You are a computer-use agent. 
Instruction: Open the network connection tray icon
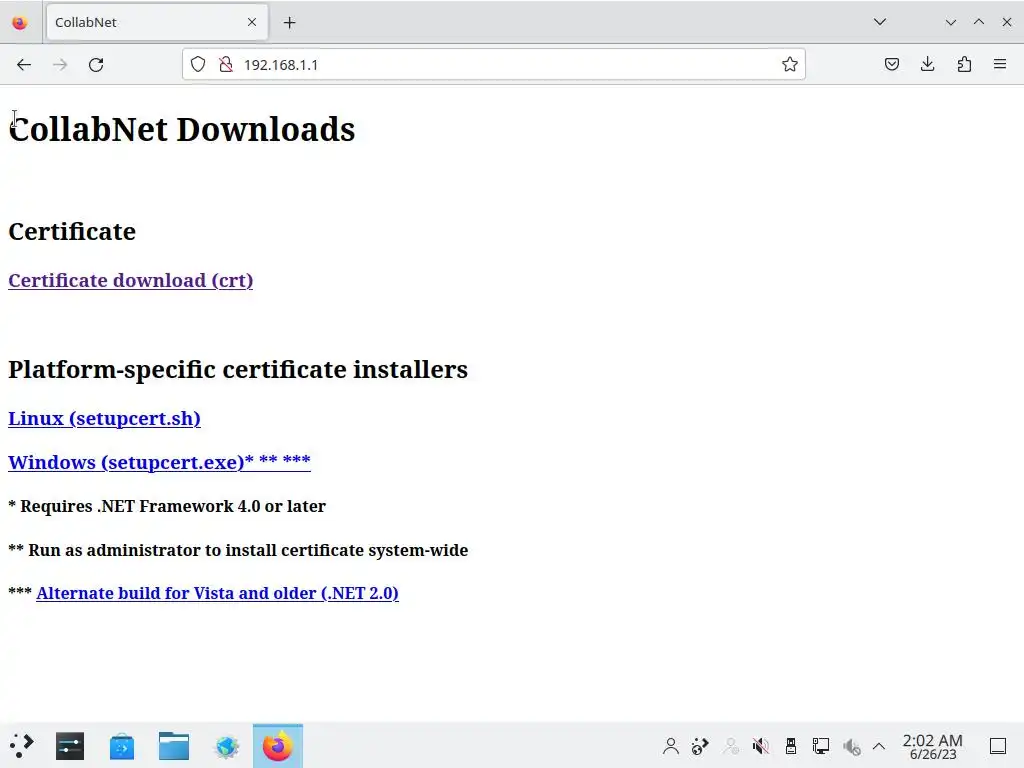(x=820, y=746)
